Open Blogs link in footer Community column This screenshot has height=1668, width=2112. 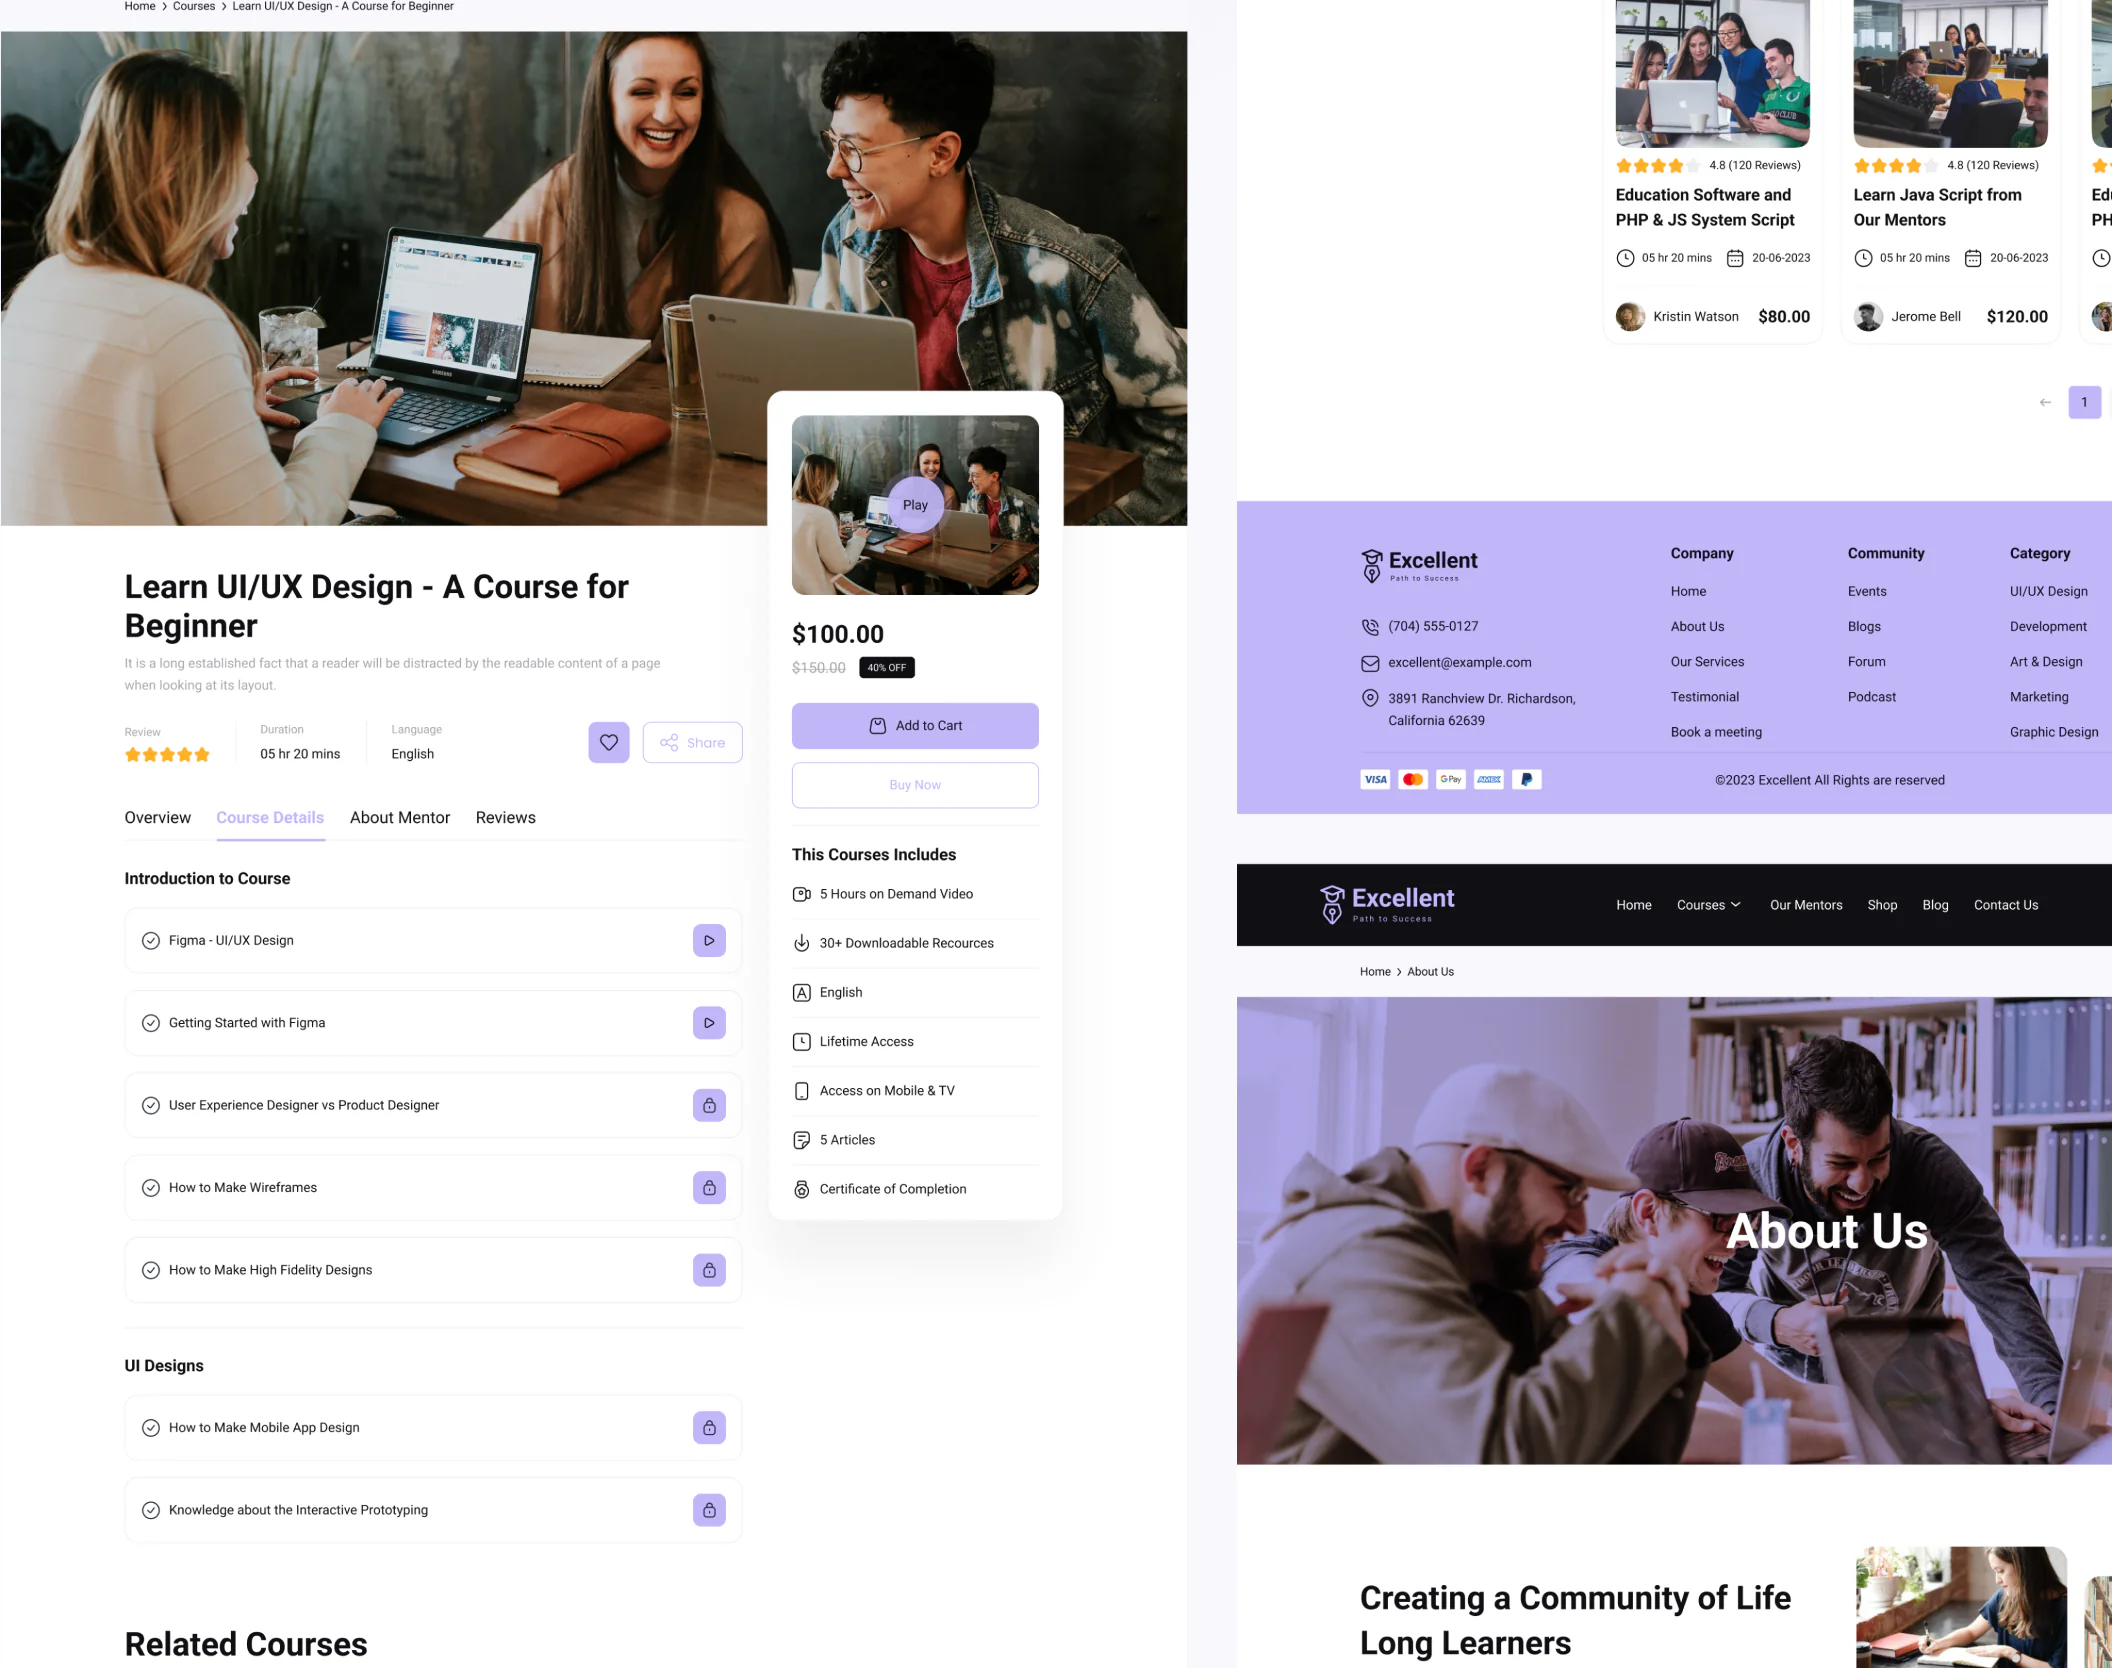click(x=1864, y=627)
